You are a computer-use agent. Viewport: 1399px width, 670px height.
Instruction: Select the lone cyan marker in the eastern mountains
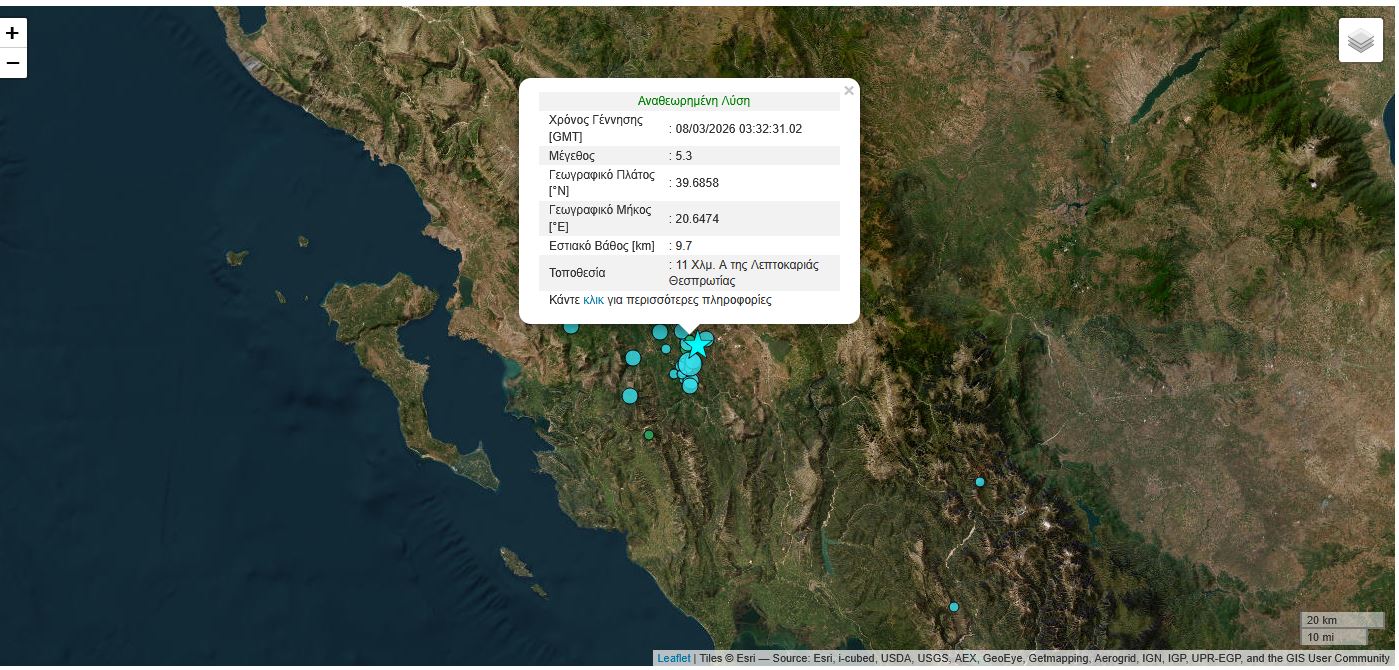coord(980,482)
